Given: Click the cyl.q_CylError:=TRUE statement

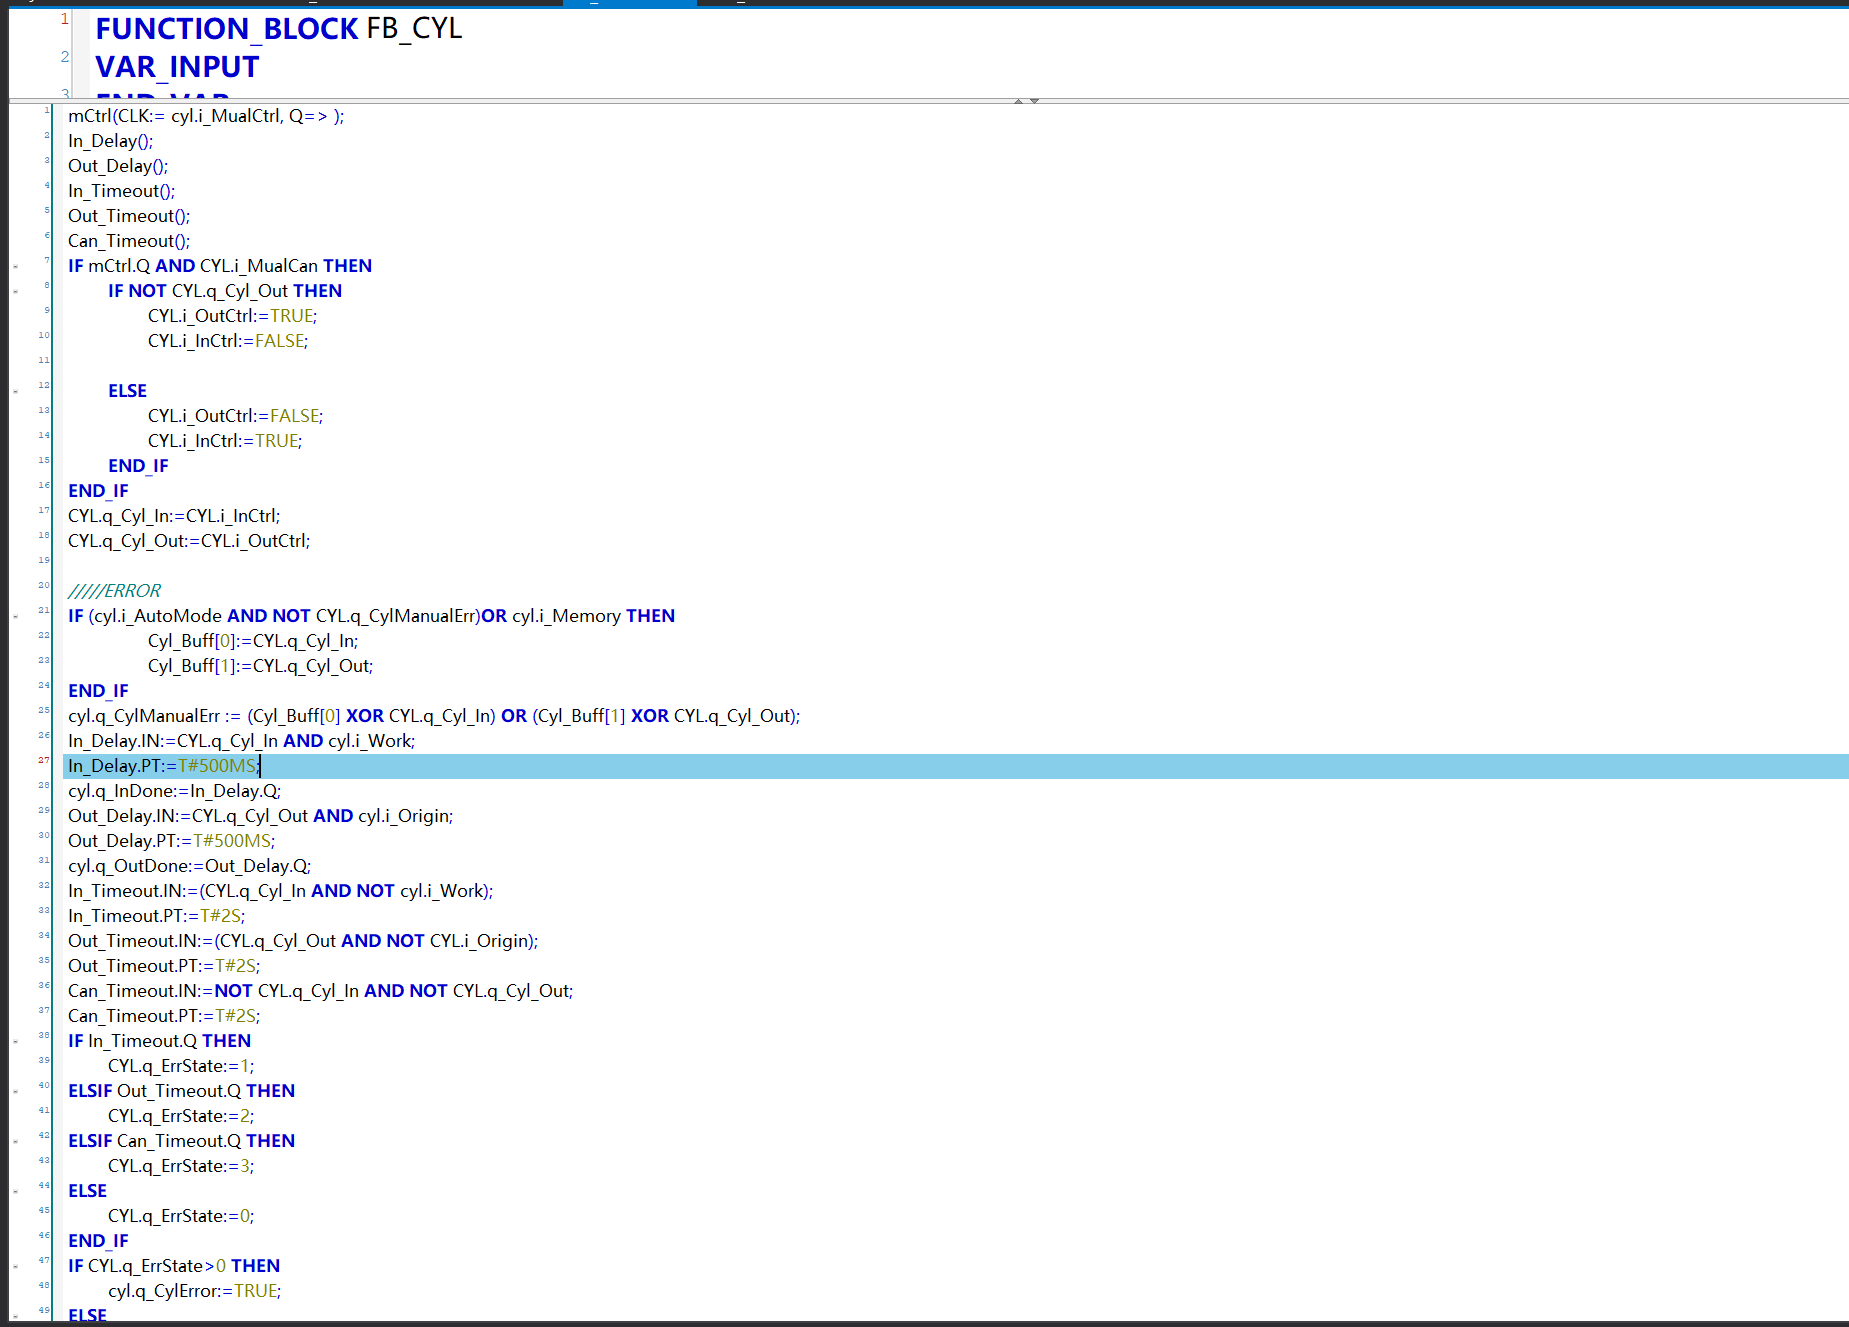Looking at the screenshot, I should (x=194, y=1291).
